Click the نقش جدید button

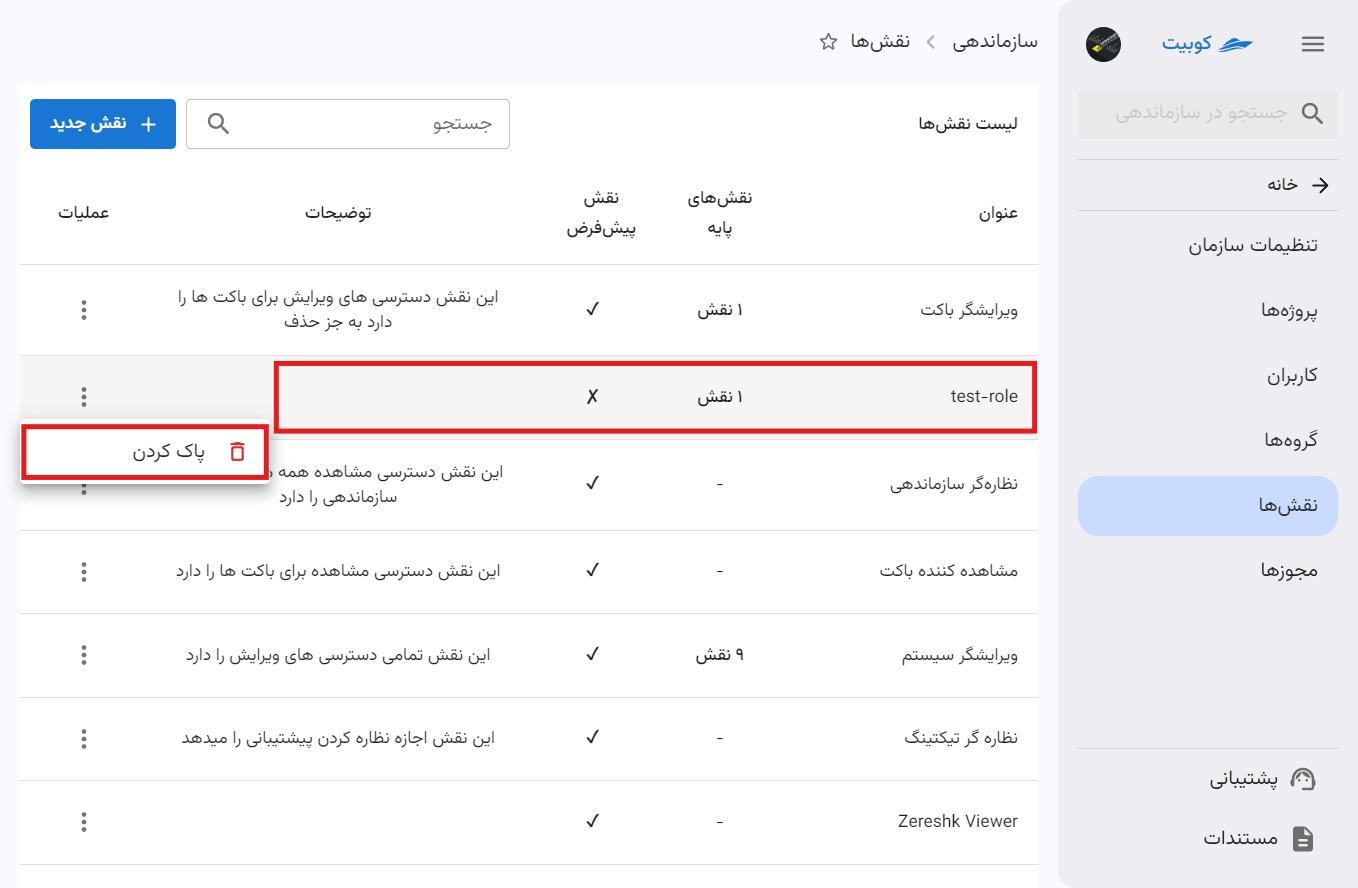[103, 124]
